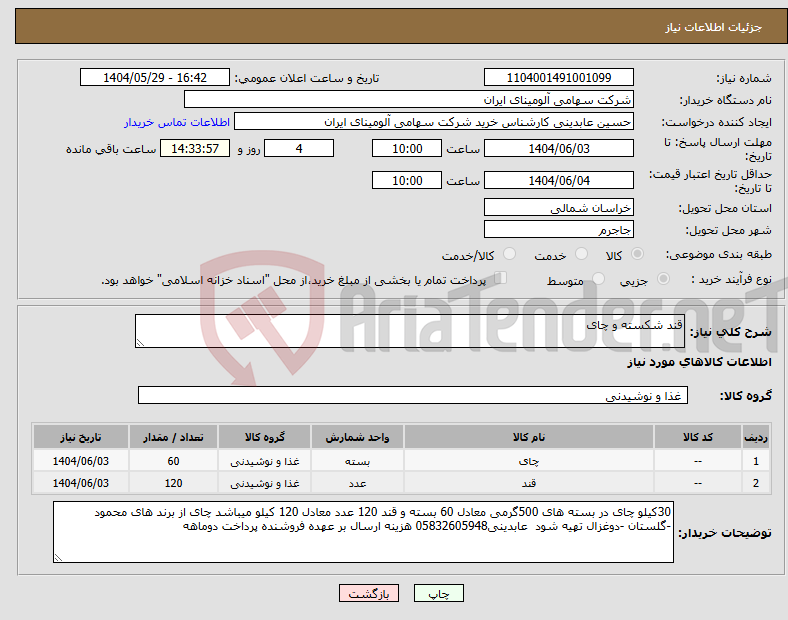Select the خدمت radio button
The width and height of the screenshot is (788, 620).
coord(581,254)
